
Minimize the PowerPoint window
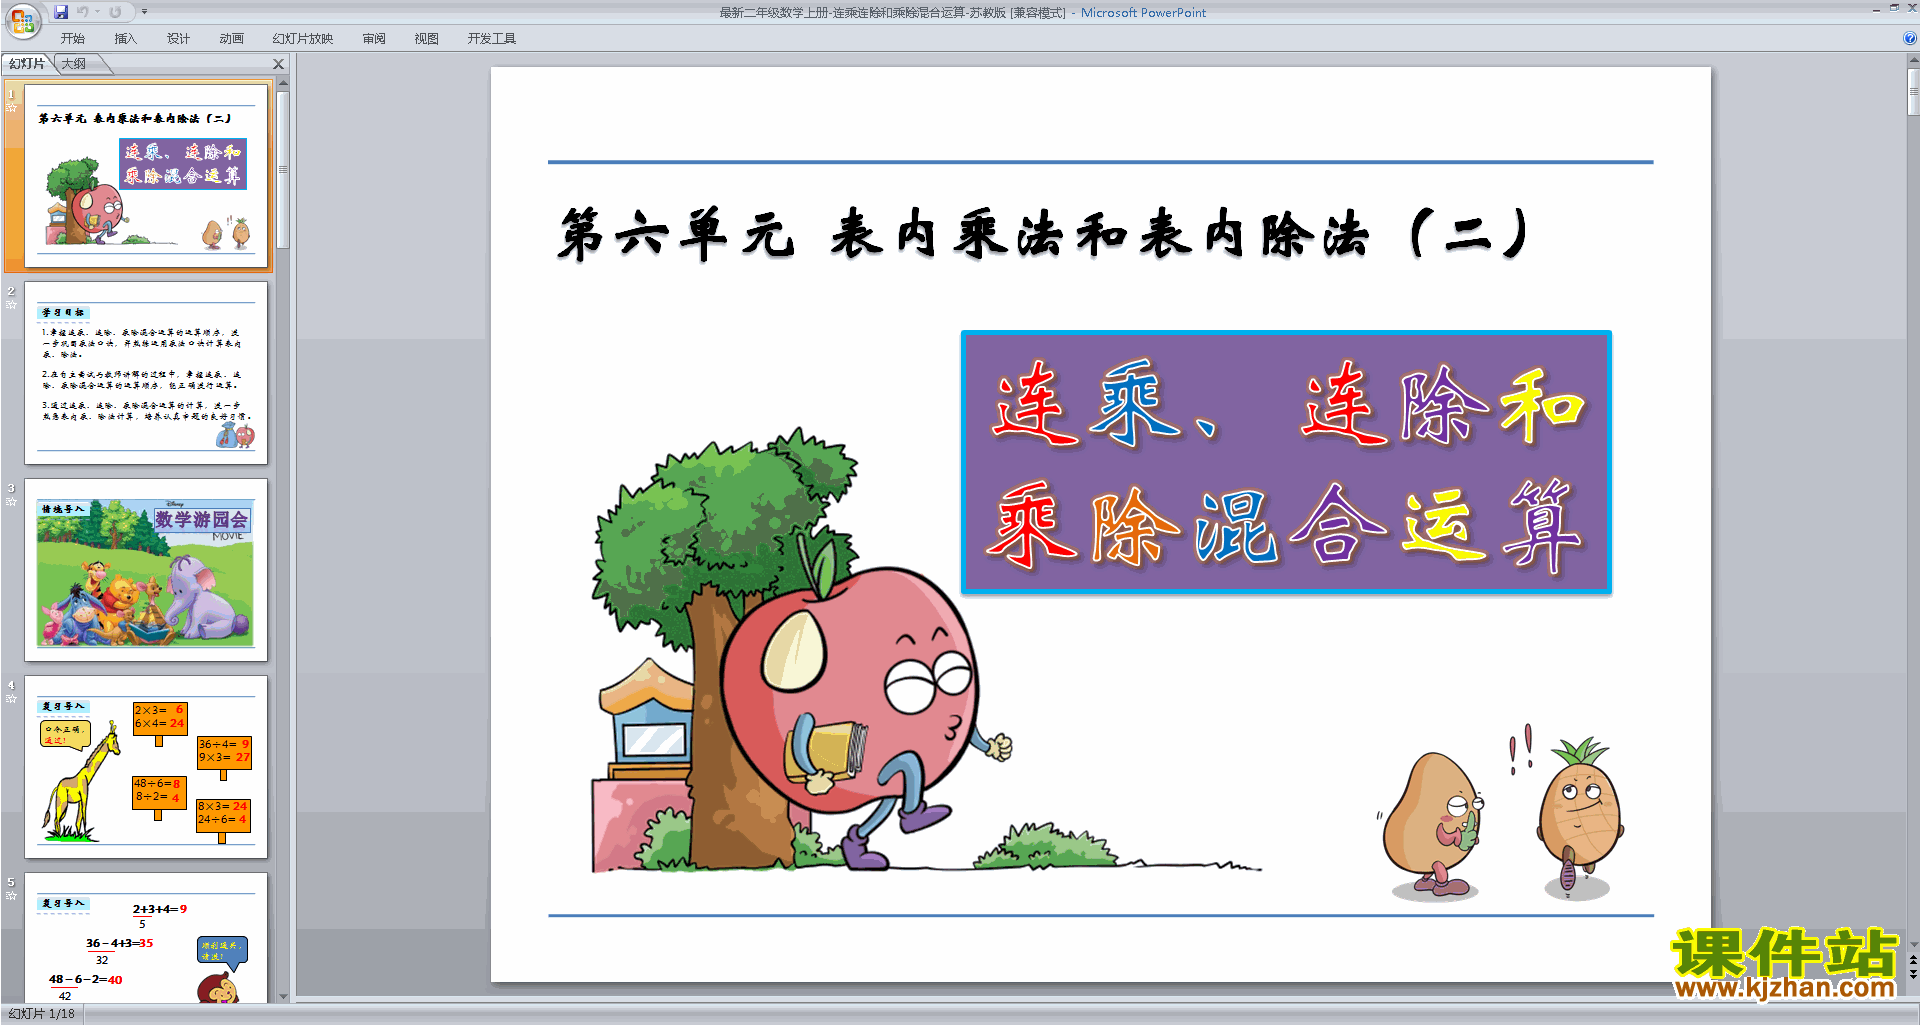point(1875,9)
